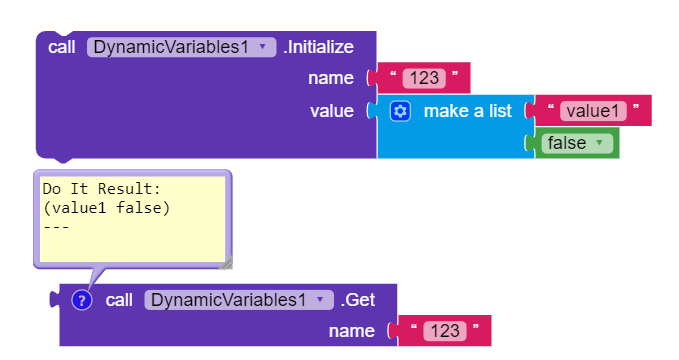Open the false boolean dropdown

[x=577, y=143]
